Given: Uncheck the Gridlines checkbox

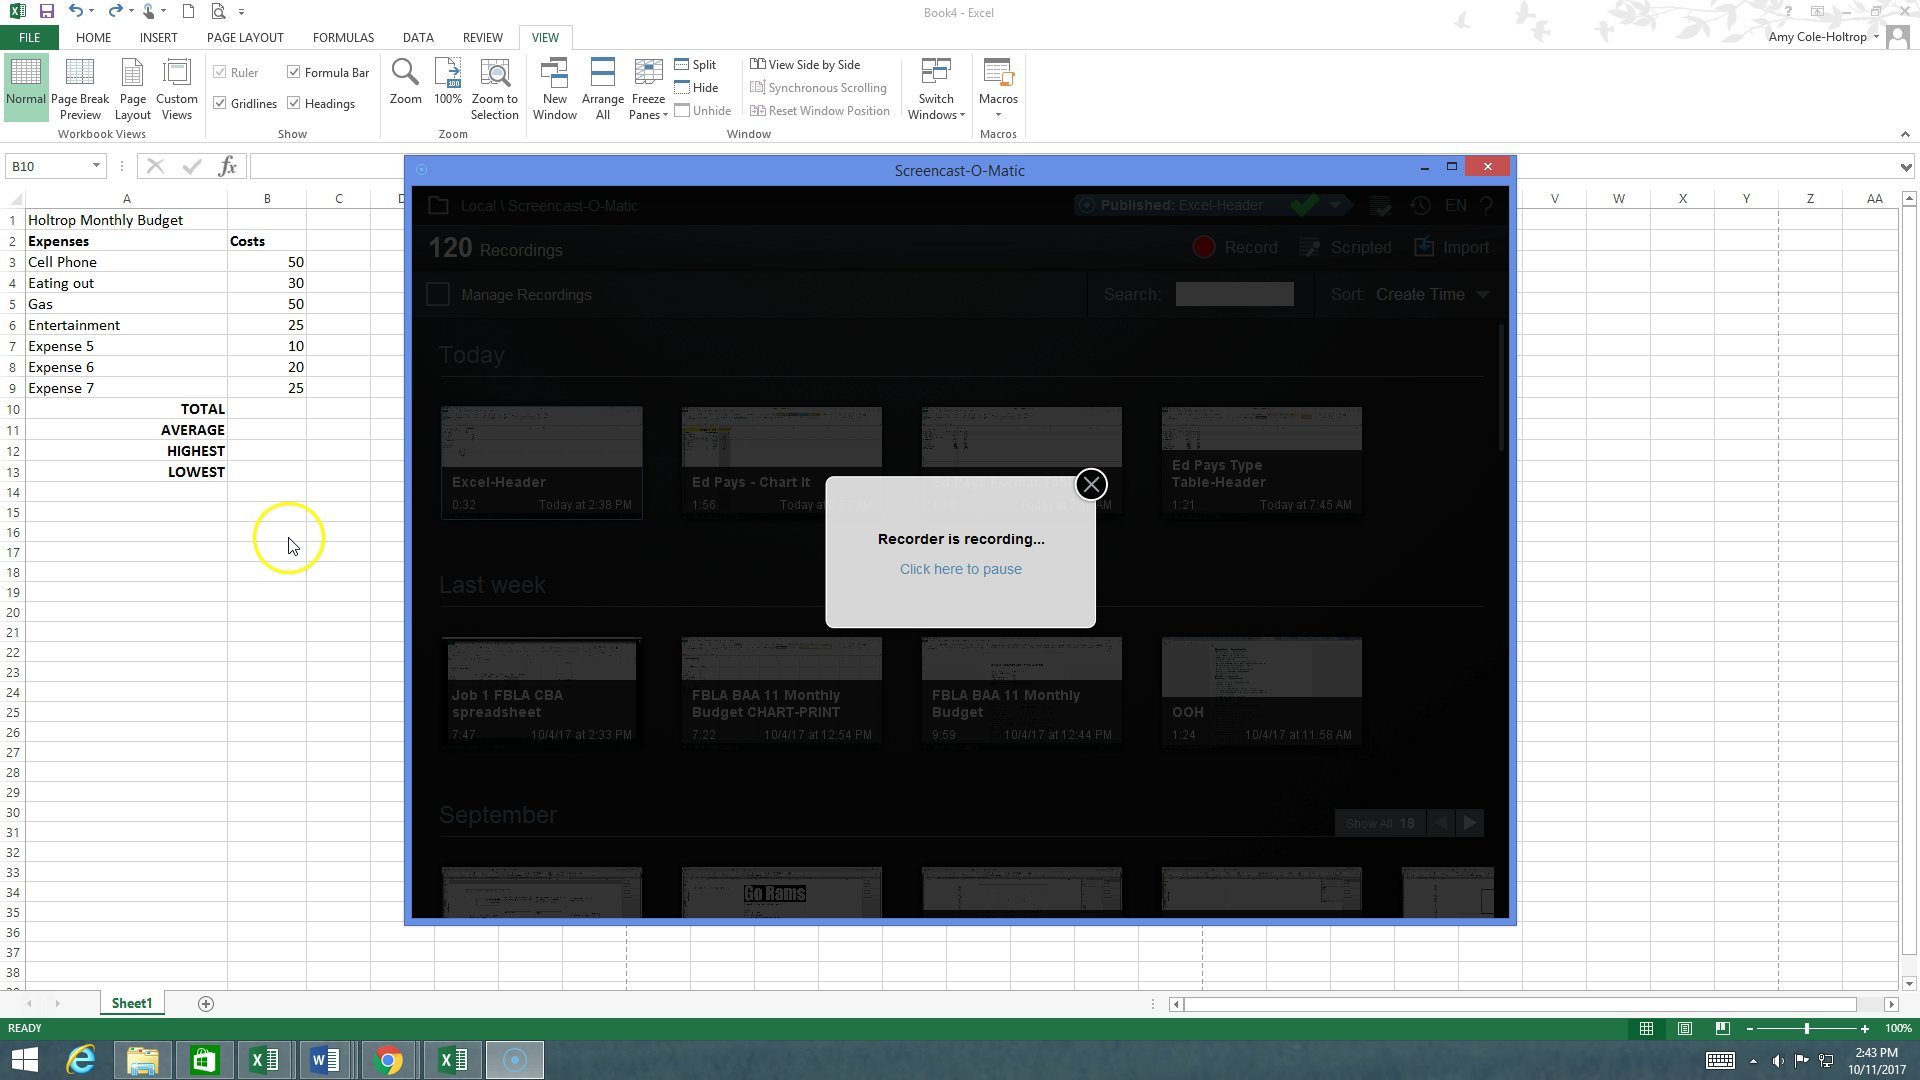Looking at the screenshot, I should click(222, 103).
